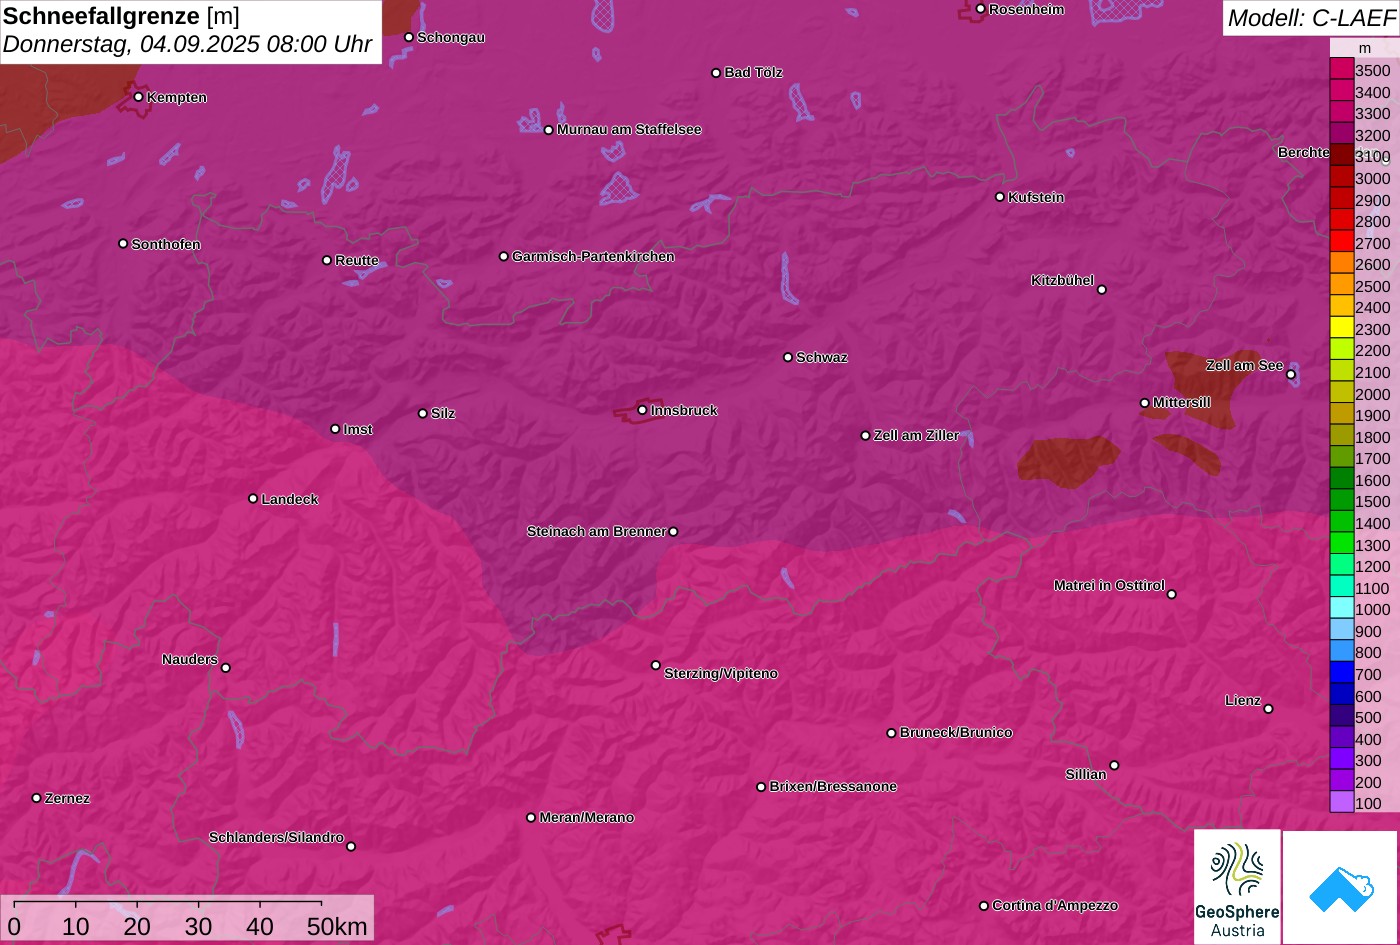Select the Nauders marker dot
Image resolution: width=1400 pixels, height=945 pixels.
226,668
